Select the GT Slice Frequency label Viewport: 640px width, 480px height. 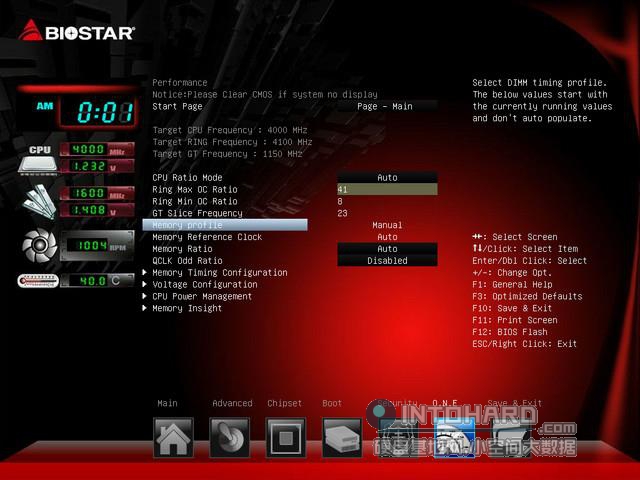[197, 213]
